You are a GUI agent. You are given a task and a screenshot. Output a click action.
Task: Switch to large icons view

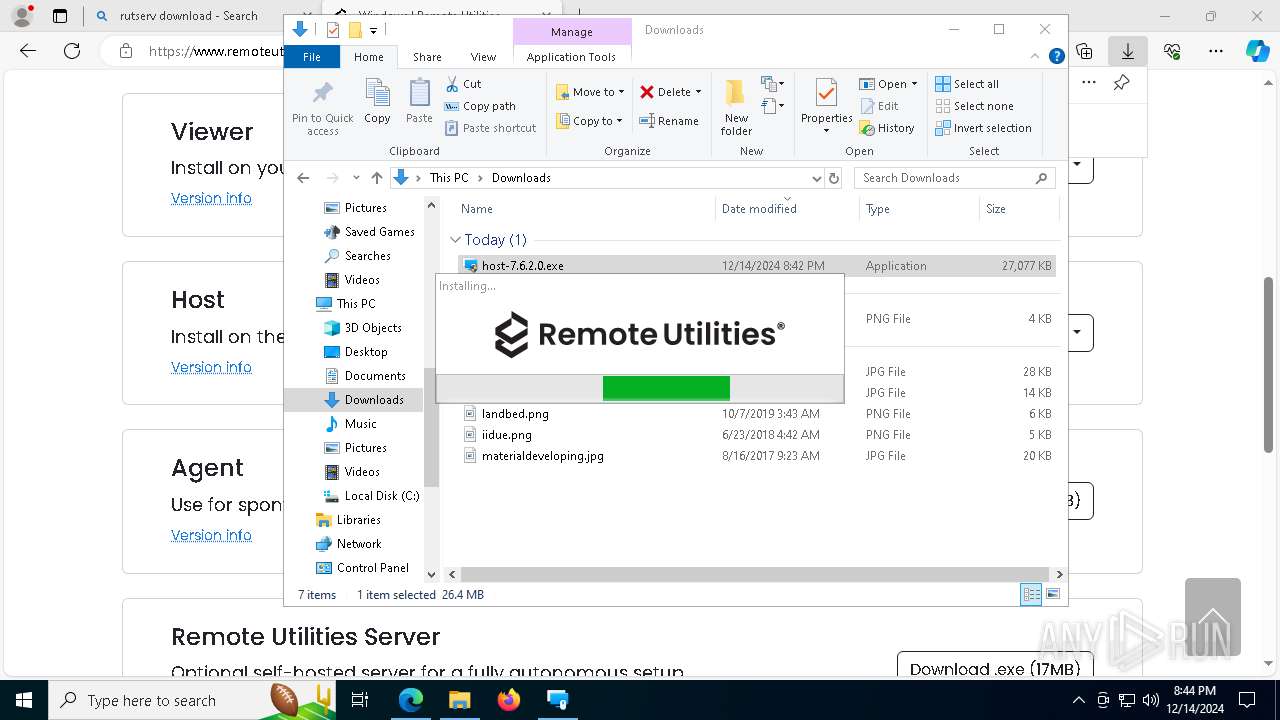tap(1052, 595)
